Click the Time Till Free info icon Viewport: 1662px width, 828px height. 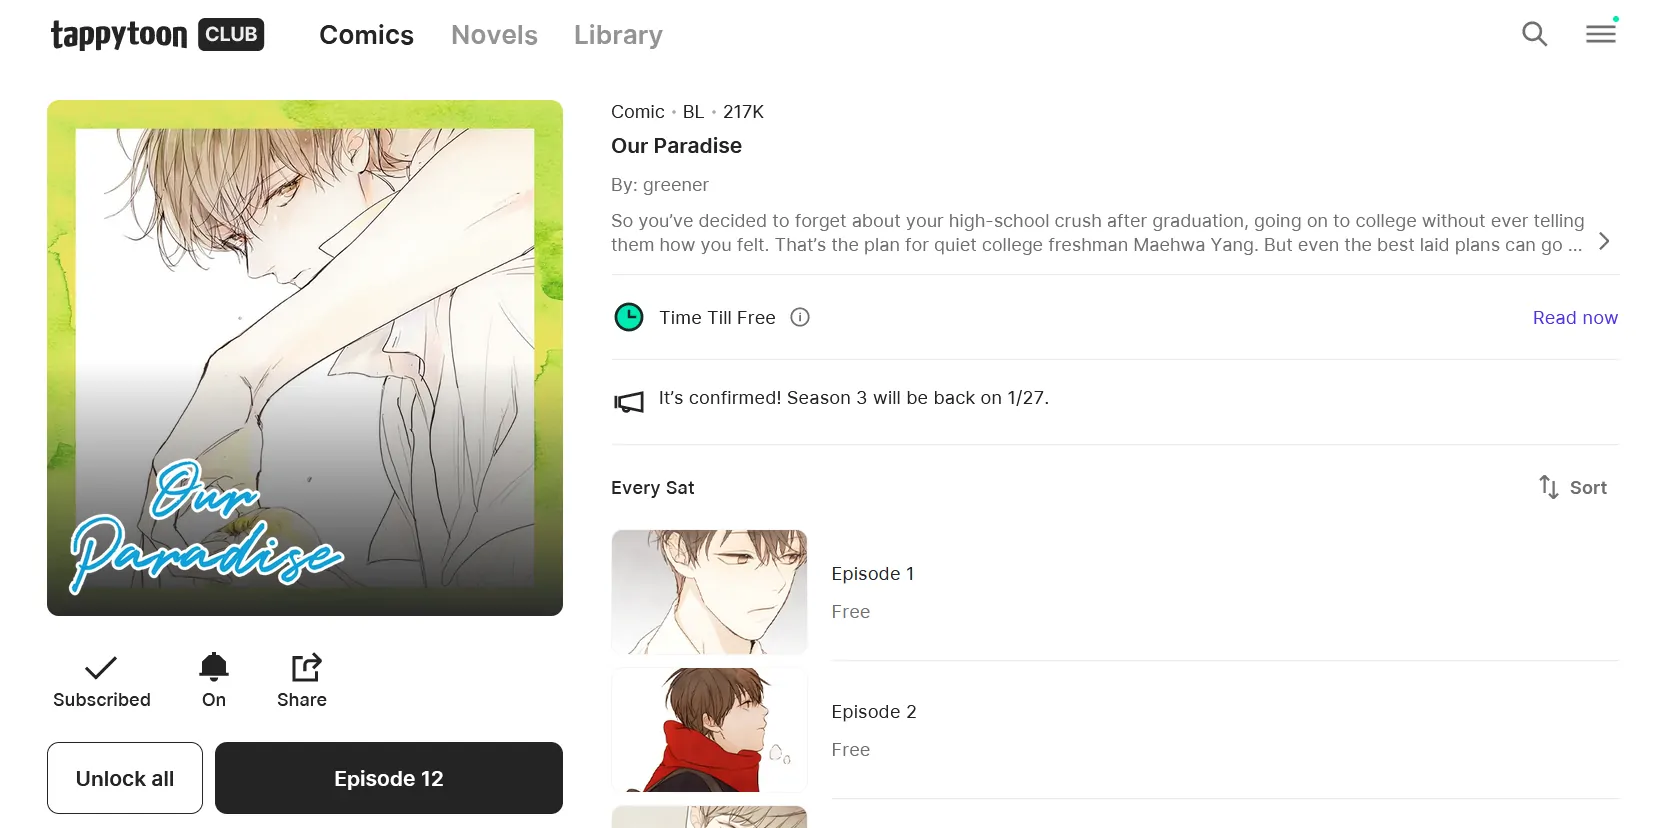[x=800, y=317]
